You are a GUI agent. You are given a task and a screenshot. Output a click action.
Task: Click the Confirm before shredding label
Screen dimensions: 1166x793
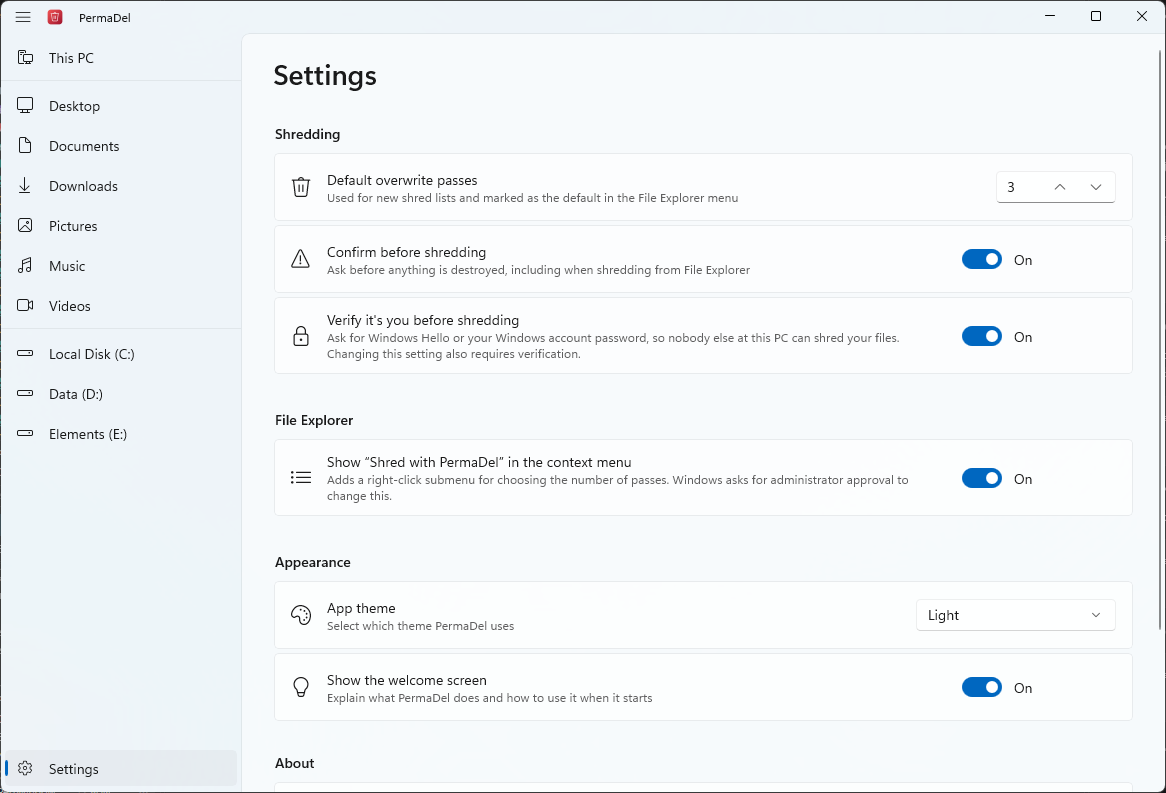407,252
